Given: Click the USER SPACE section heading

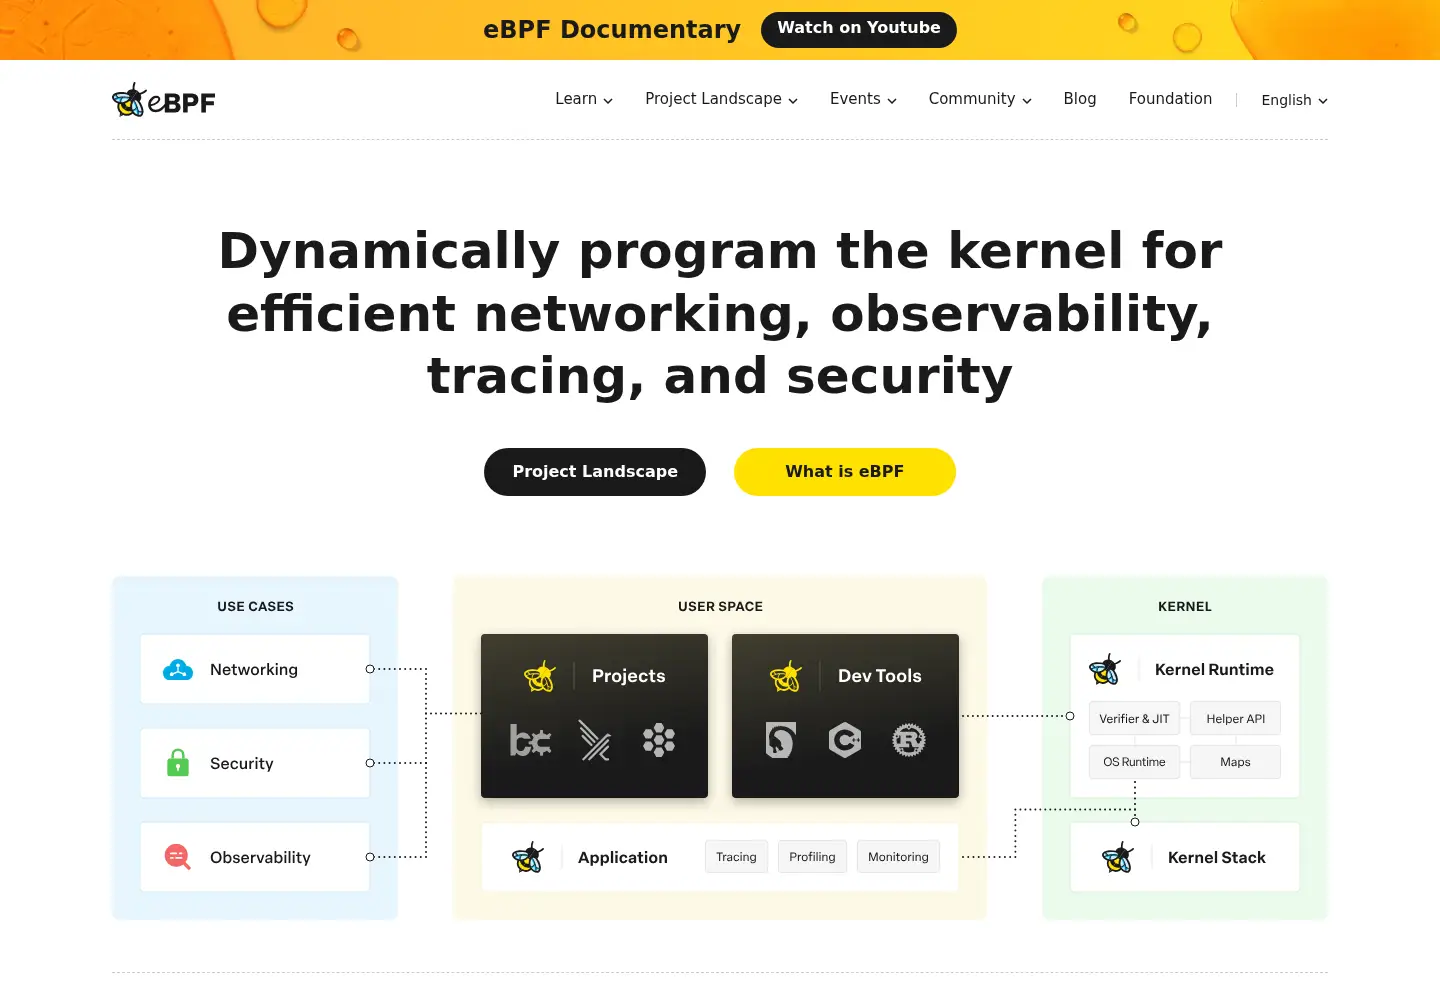Looking at the screenshot, I should pos(720,606).
